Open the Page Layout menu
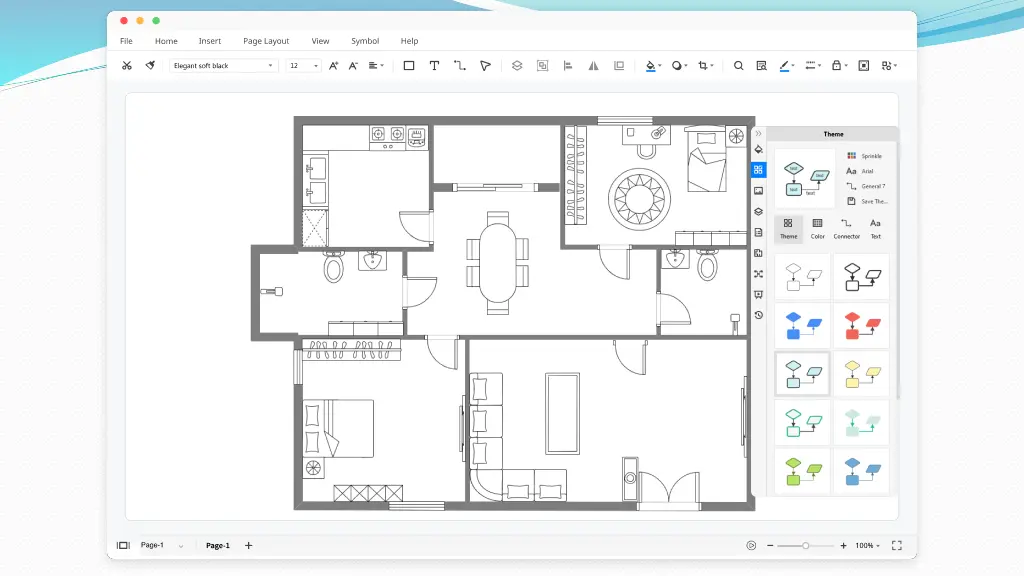This screenshot has height=576, width=1024. pyautogui.click(x=266, y=41)
